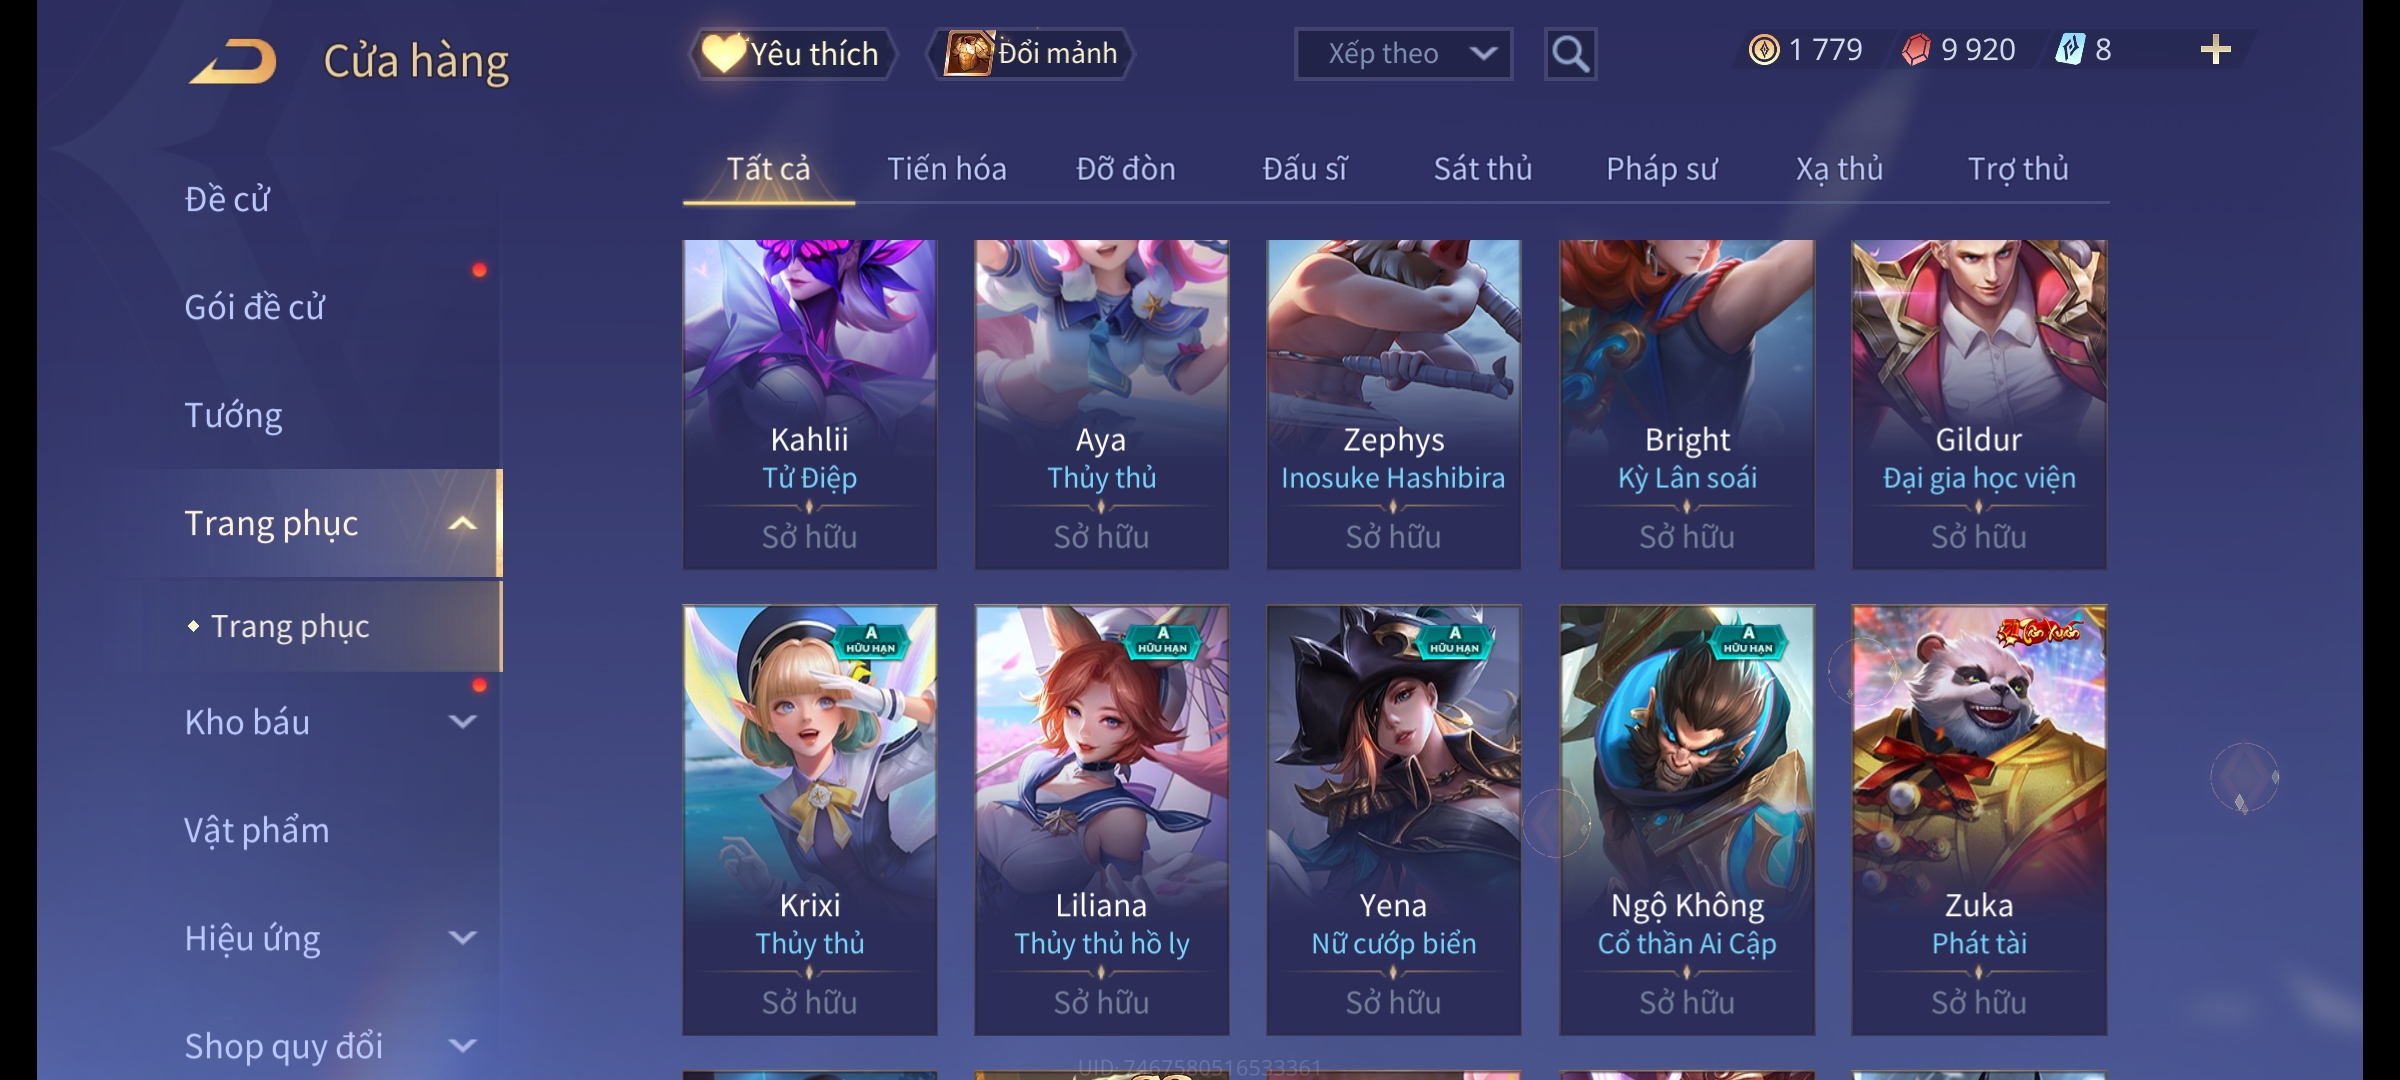Viewport: 2400px width, 1080px height.
Task: Go to the Tướng sidebar item
Action: click(234, 415)
